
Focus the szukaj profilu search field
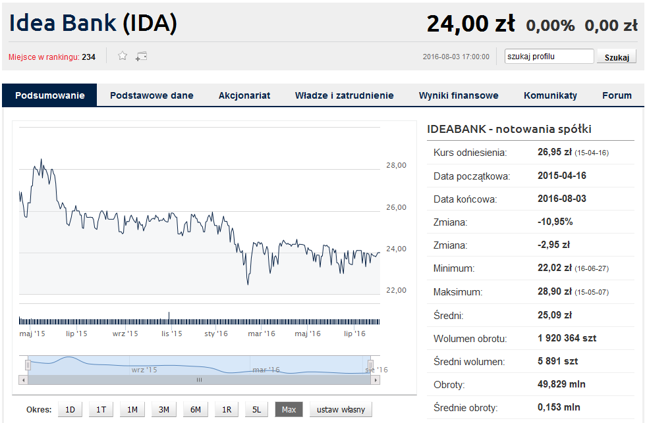pos(549,56)
